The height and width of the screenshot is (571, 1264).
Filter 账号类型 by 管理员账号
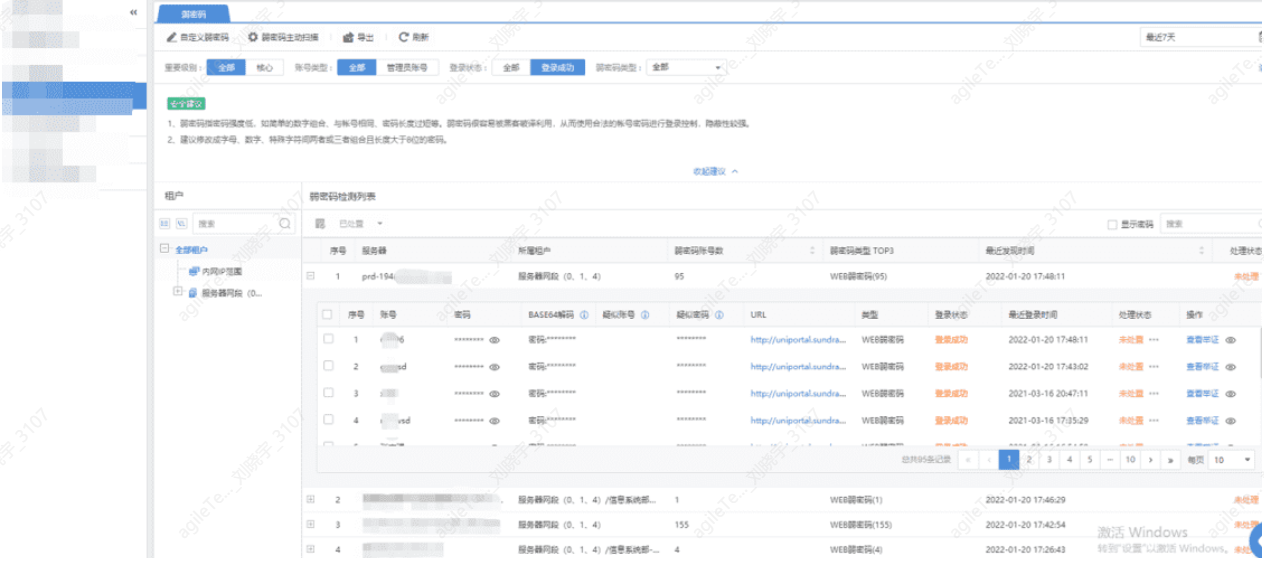pyautogui.click(x=407, y=68)
